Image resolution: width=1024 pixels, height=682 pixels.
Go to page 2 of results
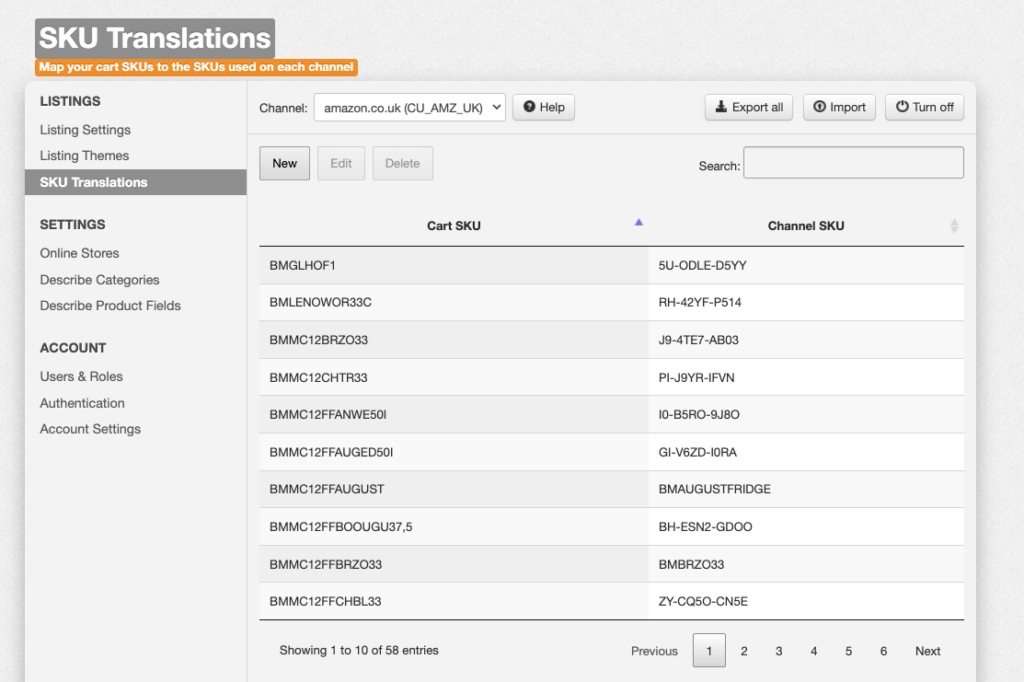pyautogui.click(x=744, y=651)
